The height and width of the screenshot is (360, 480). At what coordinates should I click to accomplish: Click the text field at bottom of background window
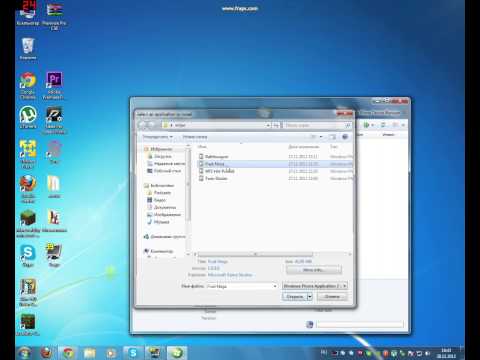(x=360, y=324)
